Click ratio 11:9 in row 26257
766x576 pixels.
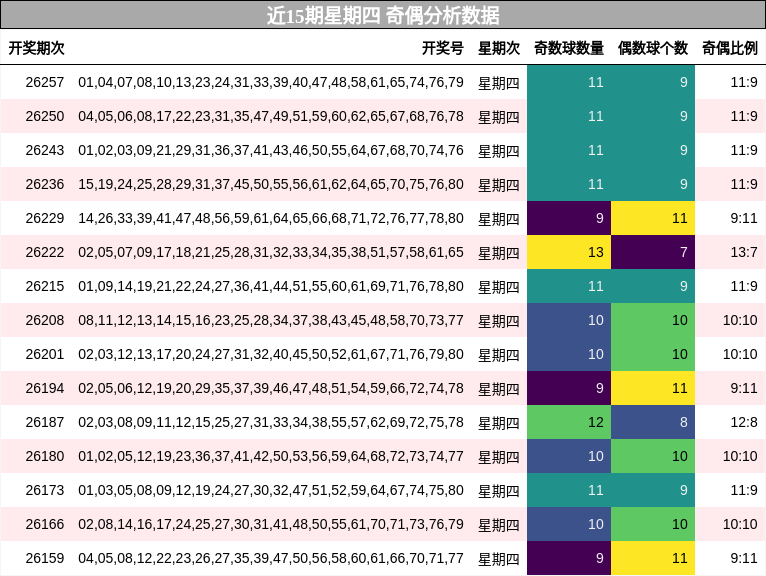[x=744, y=82]
